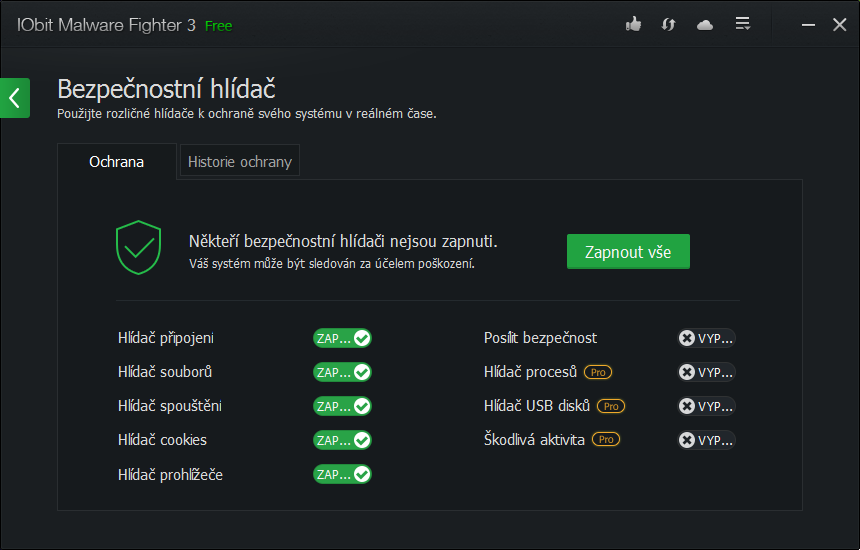Enable the Posílit bezpečnost switch
This screenshot has width=860, height=550.
coord(706,338)
